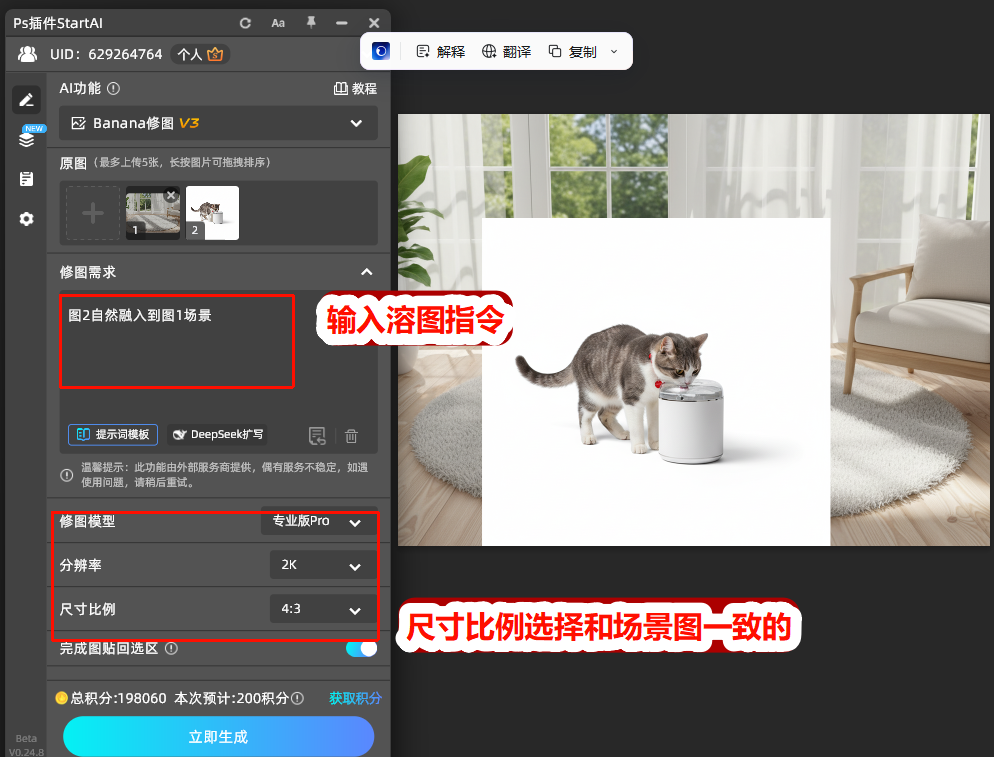The width and height of the screenshot is (994, 757).
Task: Collapse the 修图需求 section
Action: pos(366,272)
